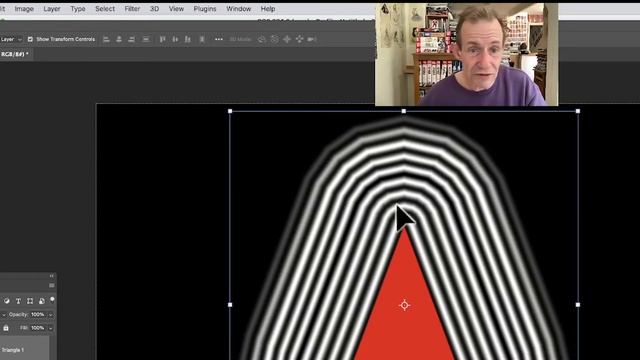Screen dimensions: 640x360
Task: Click Align top edges icon
Action: pyautogui.click(x=162, y=39)
